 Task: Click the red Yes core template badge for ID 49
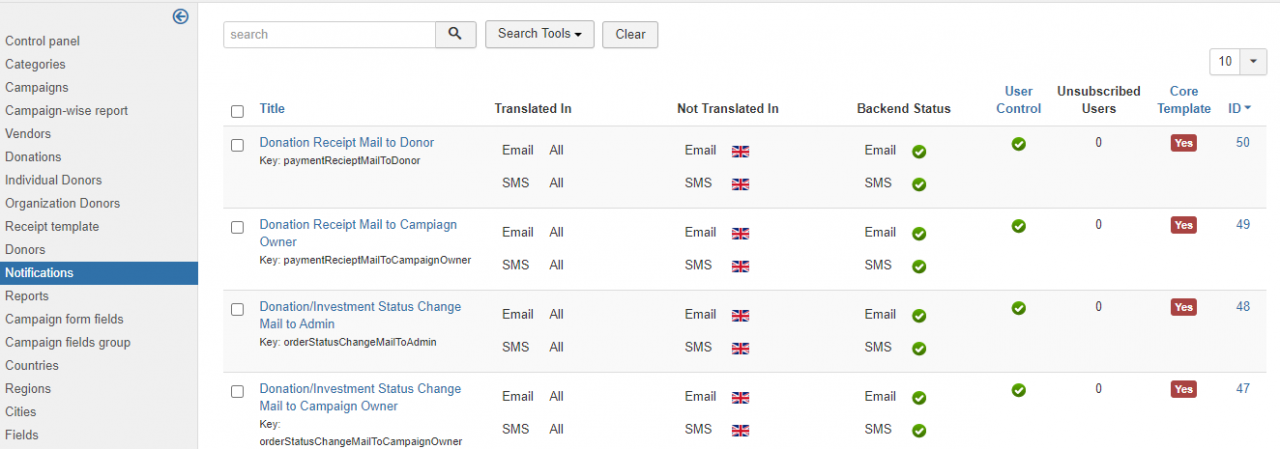coord(1183,225)
